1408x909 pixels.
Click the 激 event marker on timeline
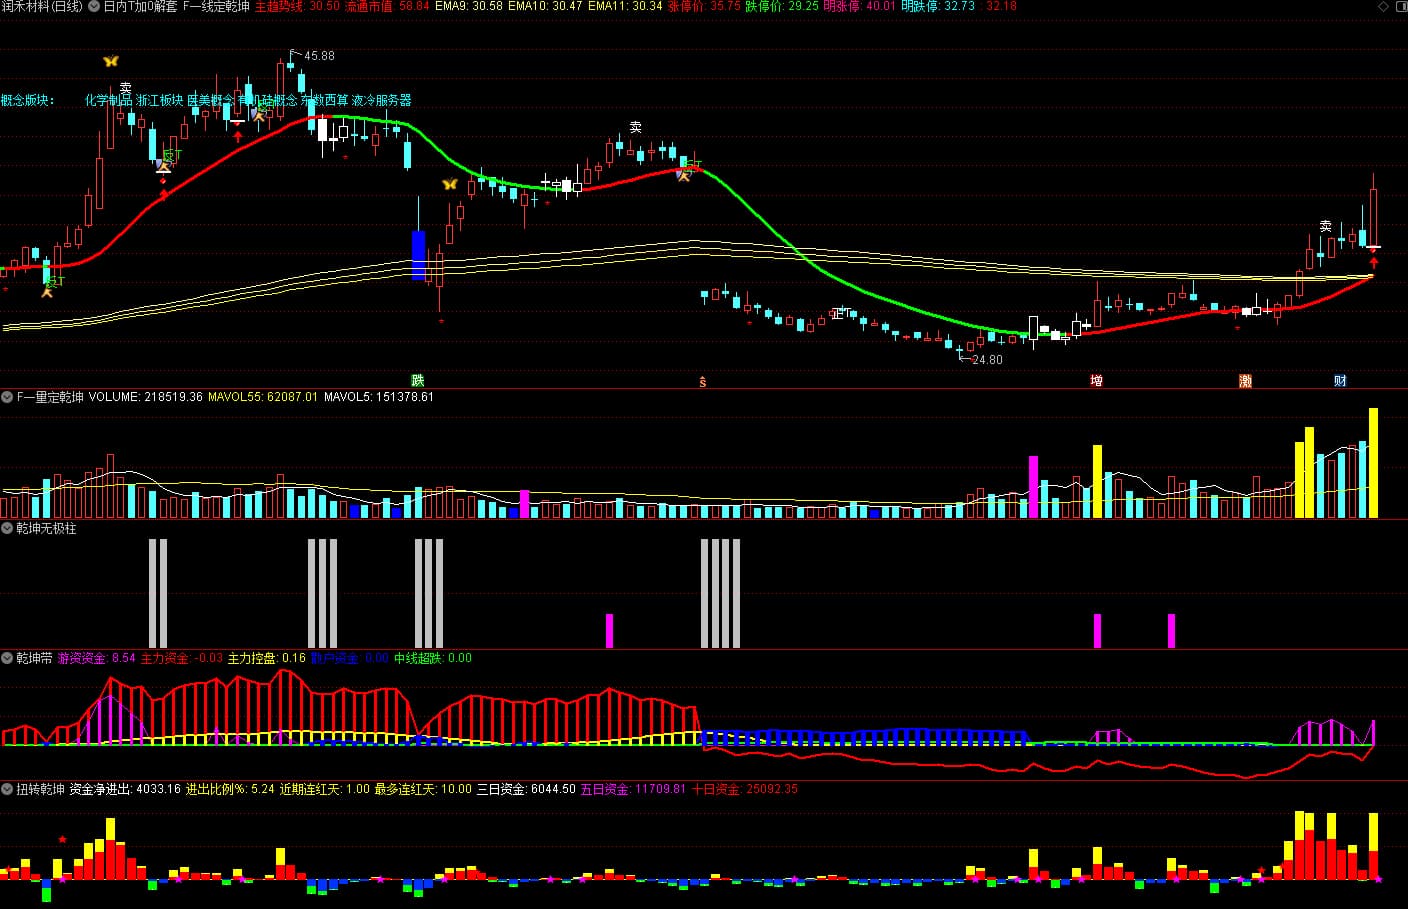point(1245,380)
